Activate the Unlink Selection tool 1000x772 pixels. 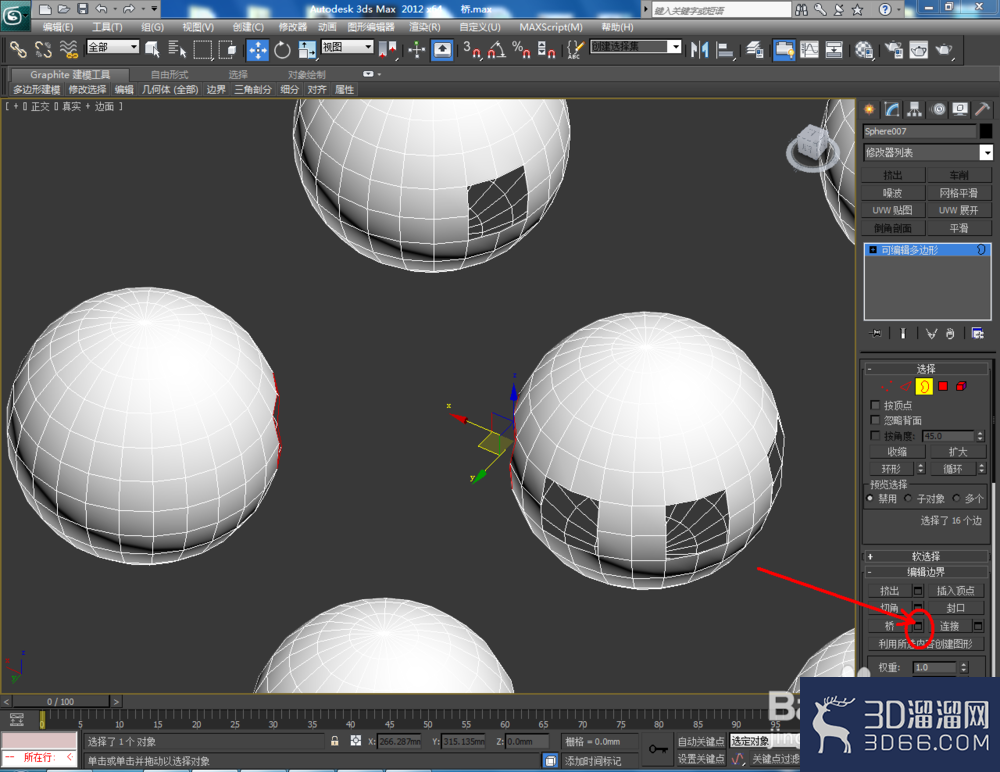[x=43, y=49]
